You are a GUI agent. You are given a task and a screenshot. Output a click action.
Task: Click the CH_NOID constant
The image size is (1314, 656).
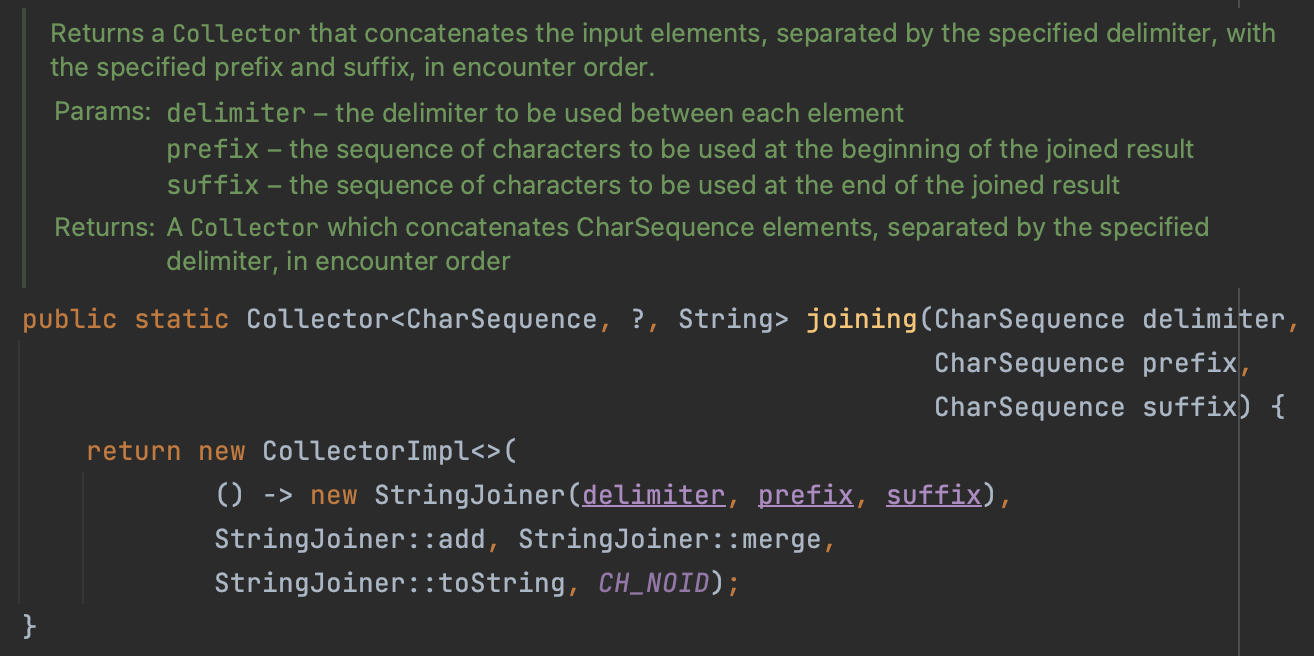653,583
